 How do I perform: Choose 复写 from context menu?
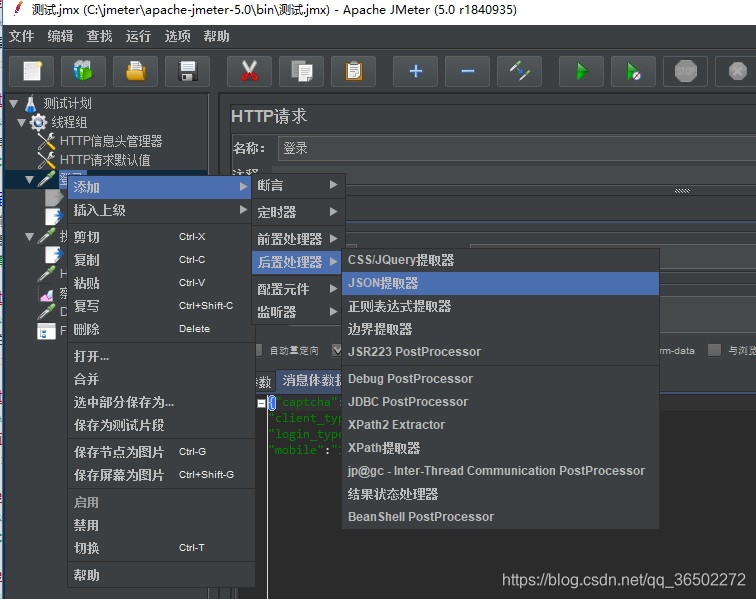tap(160, 306)
